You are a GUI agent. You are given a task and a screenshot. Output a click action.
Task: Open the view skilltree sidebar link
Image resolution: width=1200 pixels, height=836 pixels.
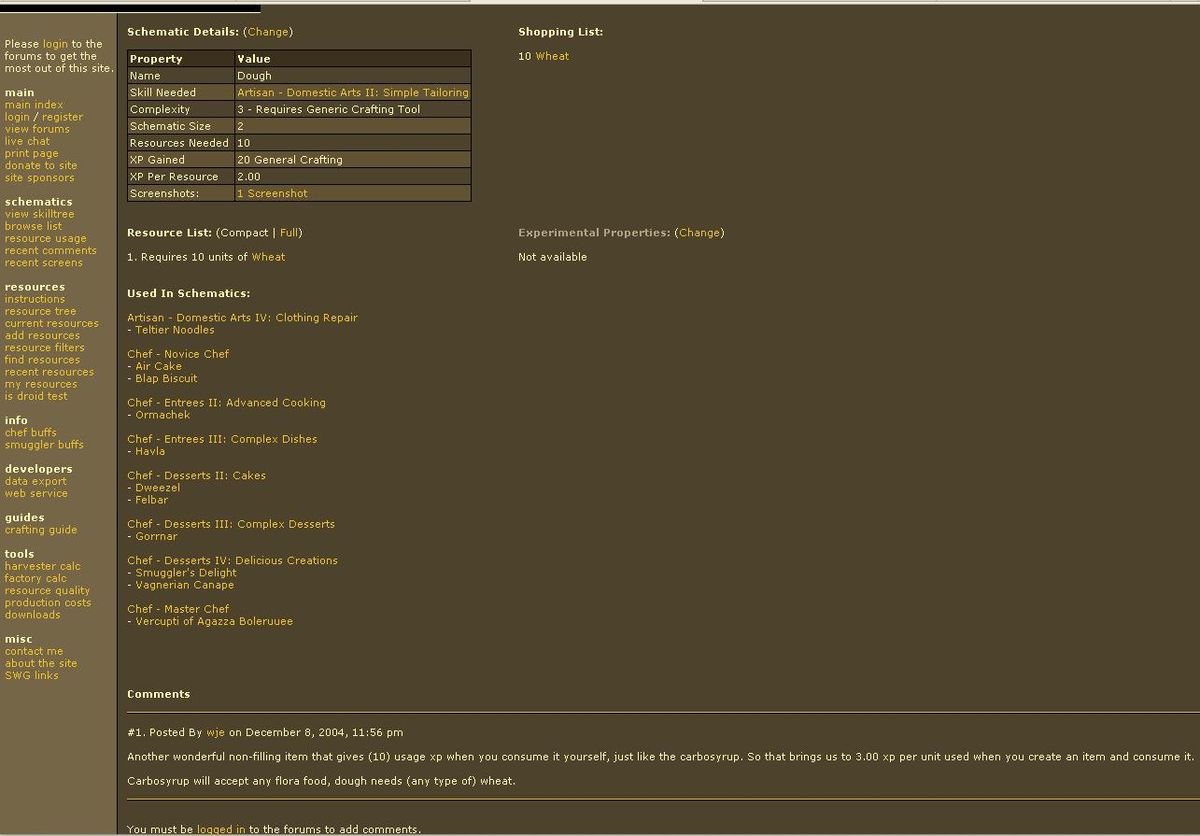(39, 214)
